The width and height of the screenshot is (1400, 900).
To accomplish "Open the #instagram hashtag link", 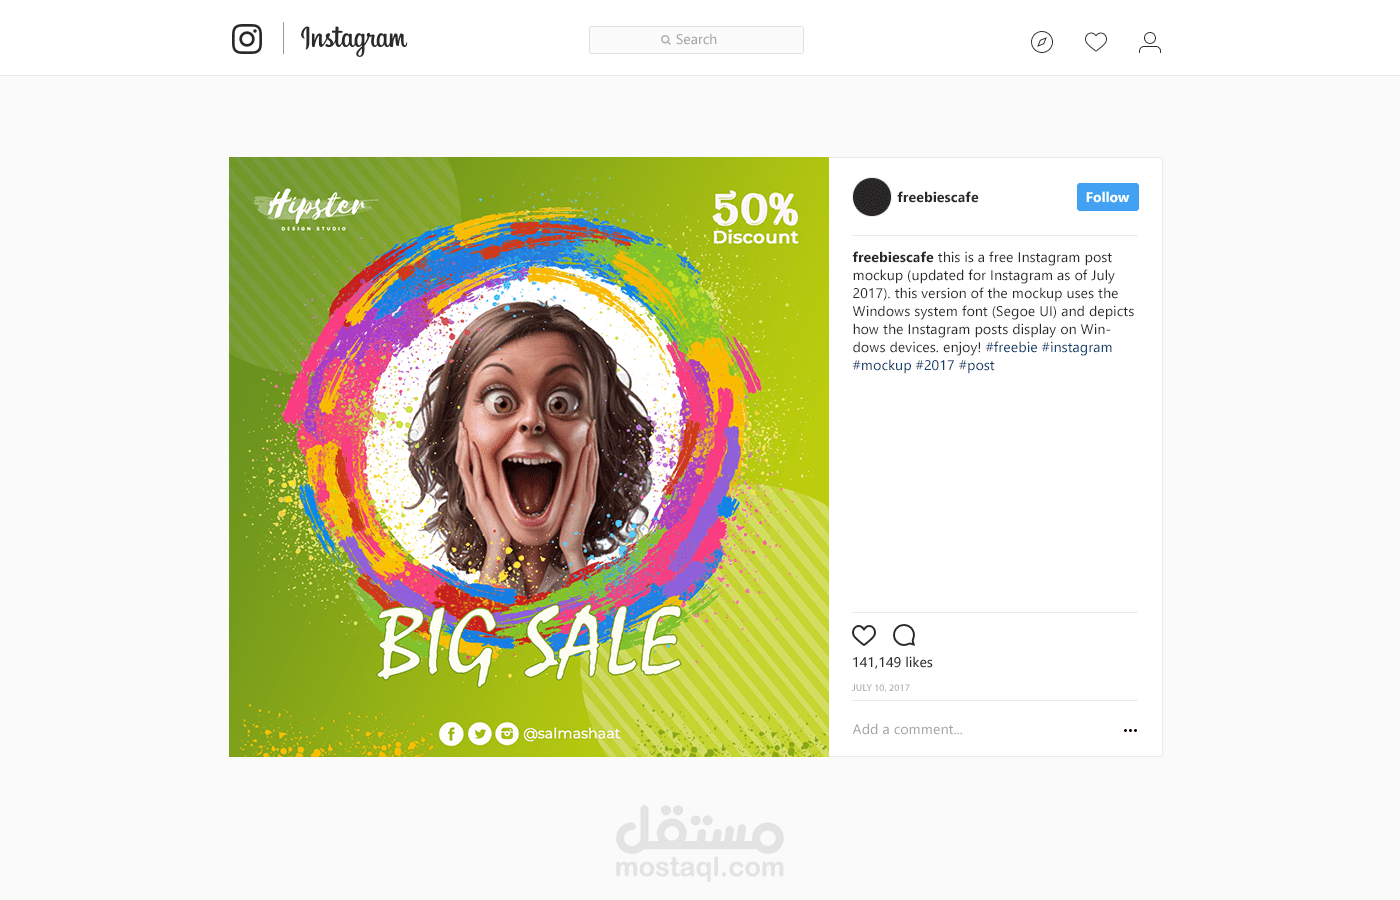I will click(1077, 347).
